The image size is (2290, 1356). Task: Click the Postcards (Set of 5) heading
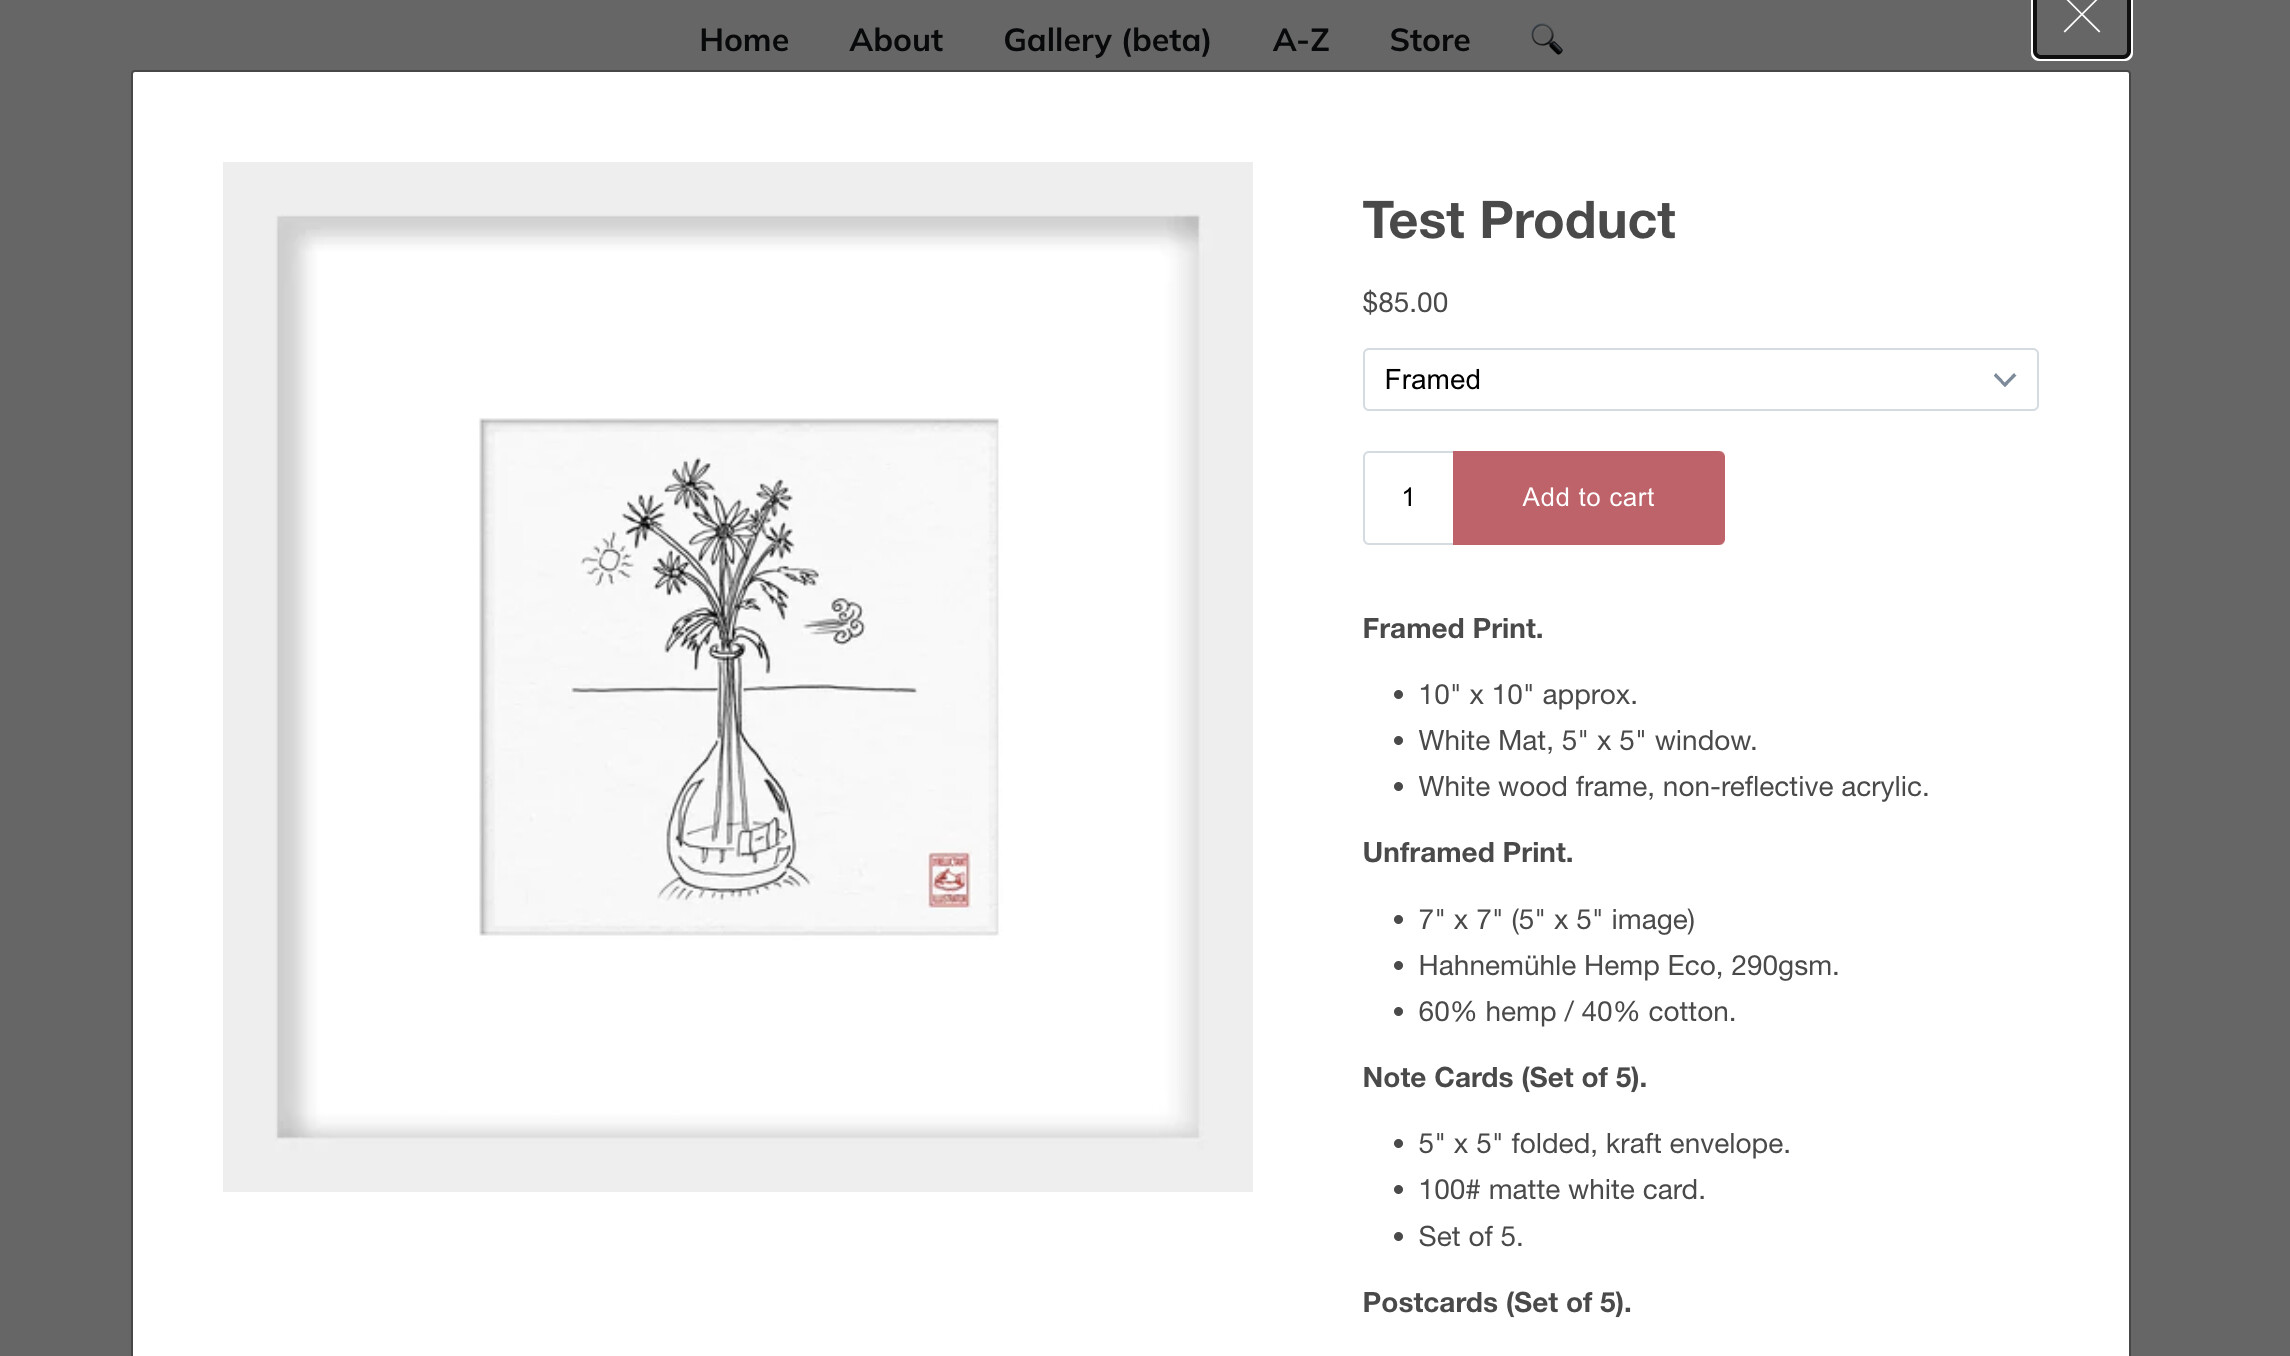[1496, 1303]
